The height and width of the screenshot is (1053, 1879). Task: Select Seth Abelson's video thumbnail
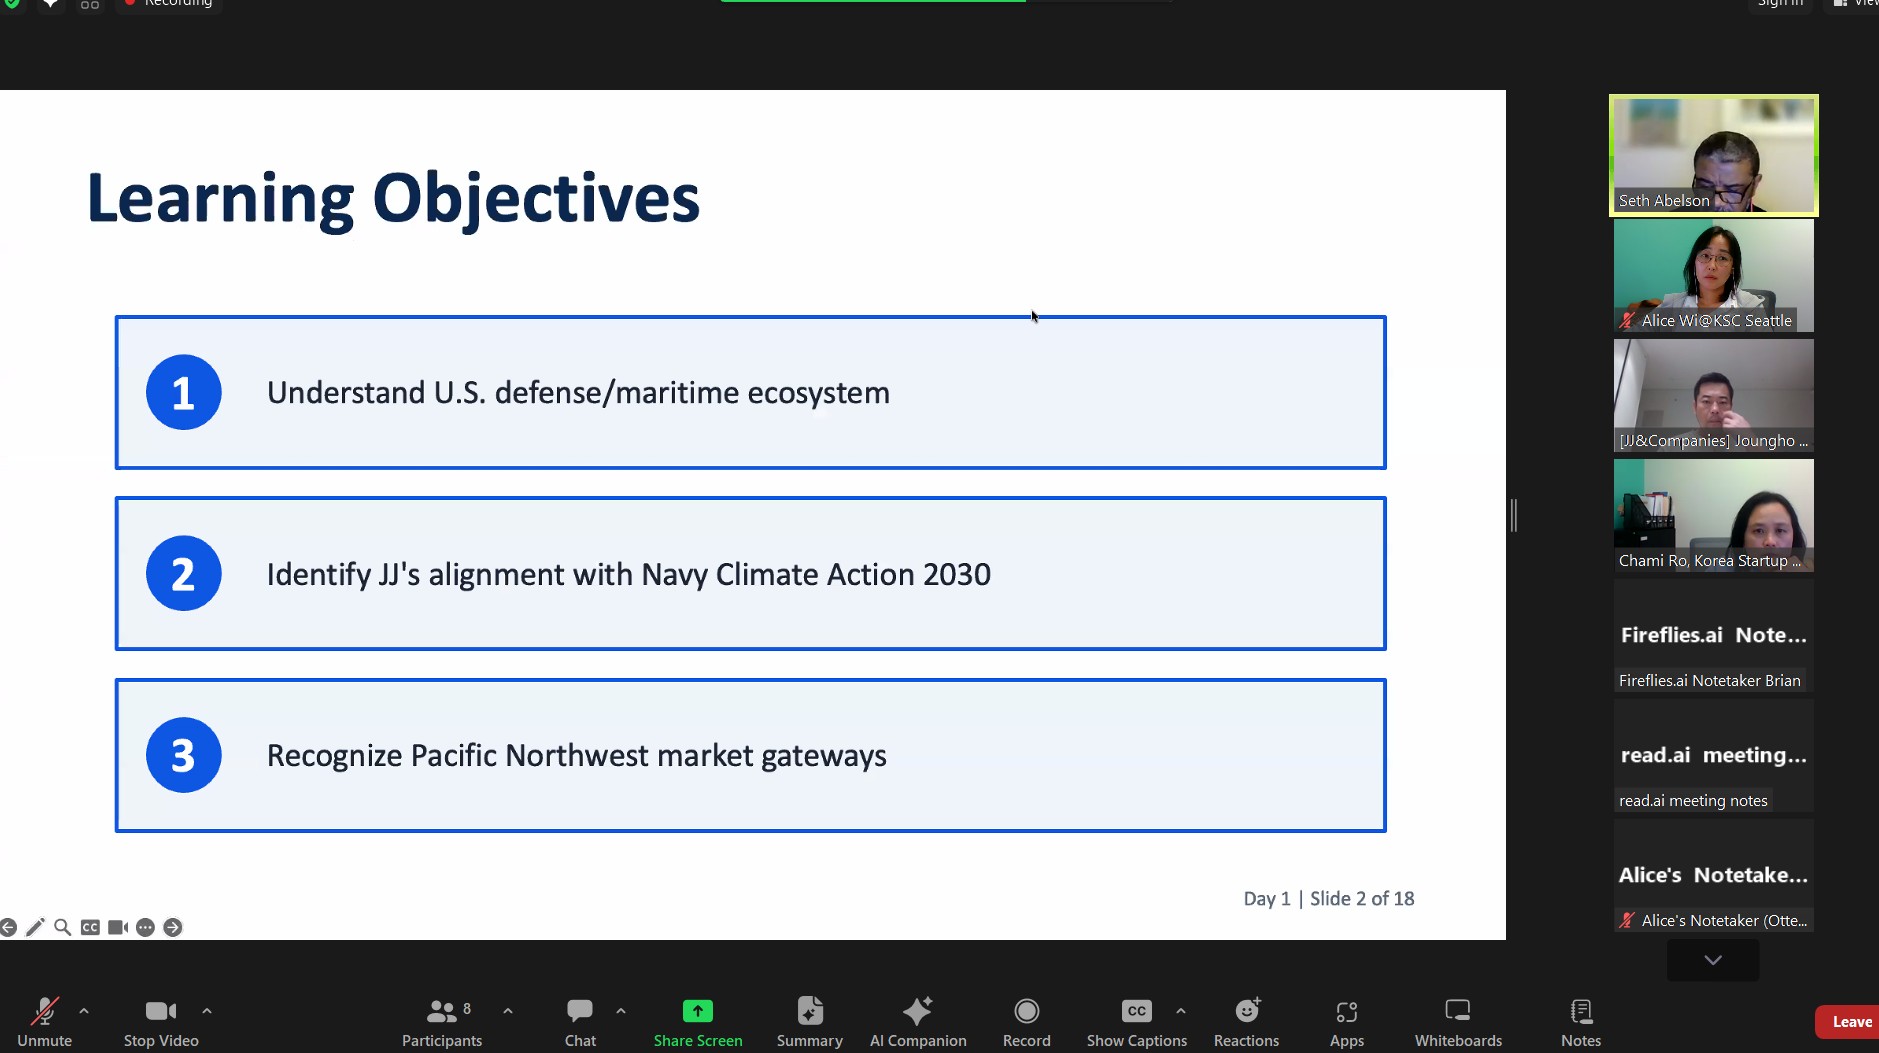(1713, 155)
